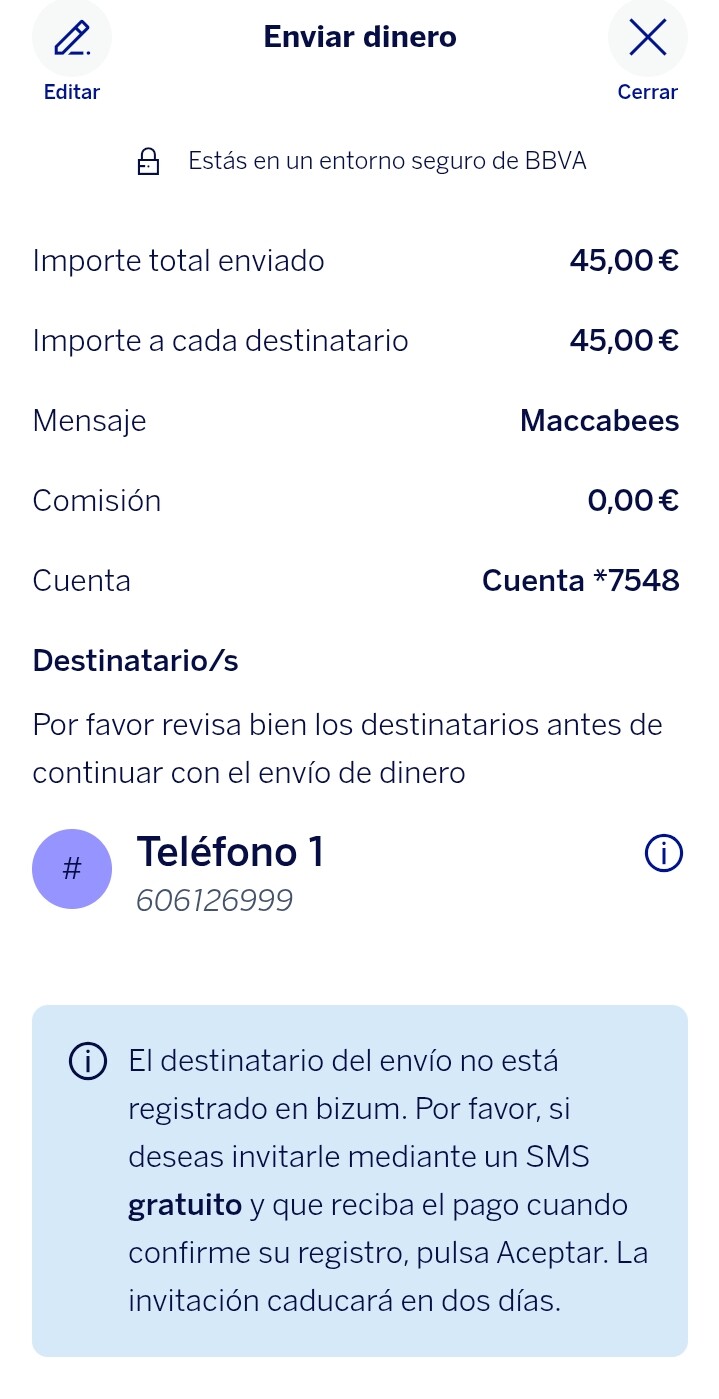The height and width of the screenshot is (1399, 719).
Task: Tap the Importe a cada destinatario amount
Action: point(625,341)
